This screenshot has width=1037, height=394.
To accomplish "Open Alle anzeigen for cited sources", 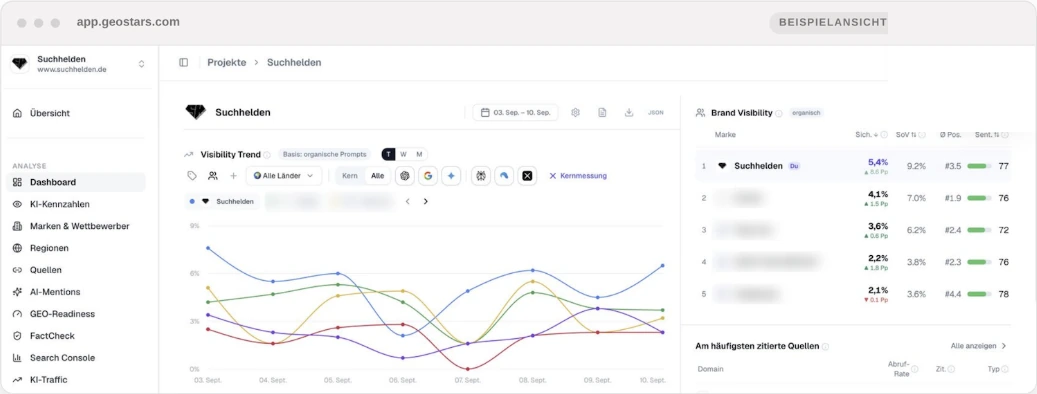I will point(979,346).
